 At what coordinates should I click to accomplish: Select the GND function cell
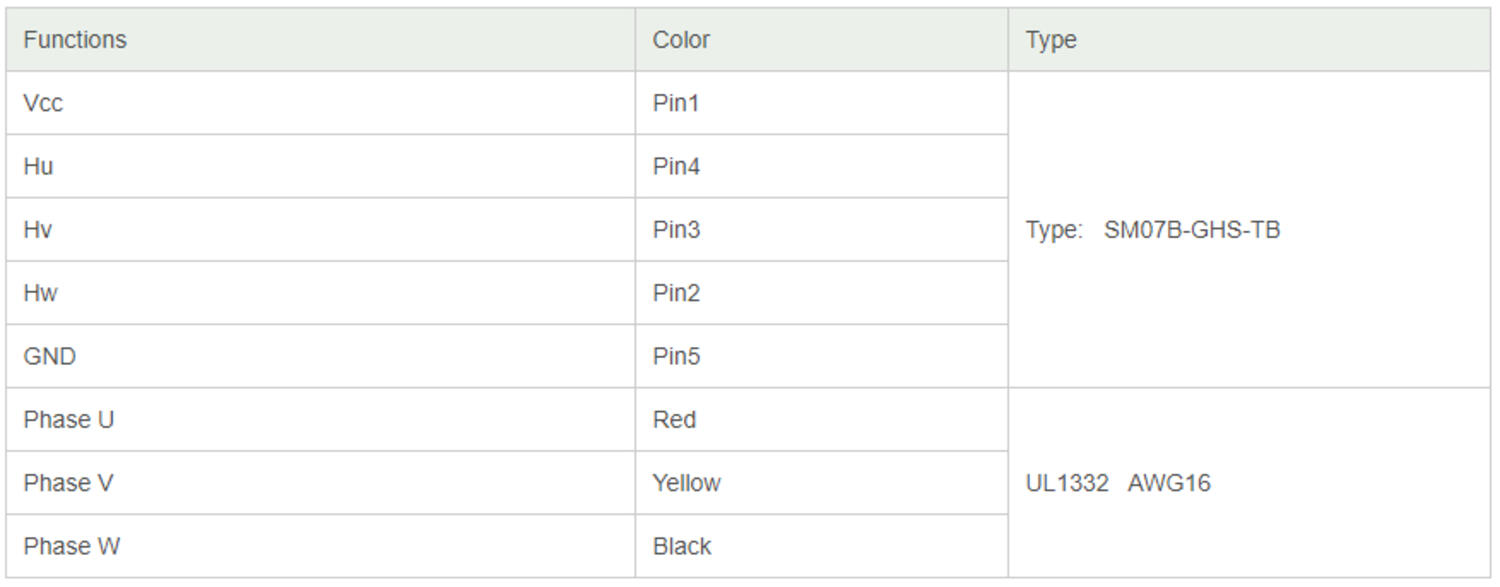tap(320, 356)
